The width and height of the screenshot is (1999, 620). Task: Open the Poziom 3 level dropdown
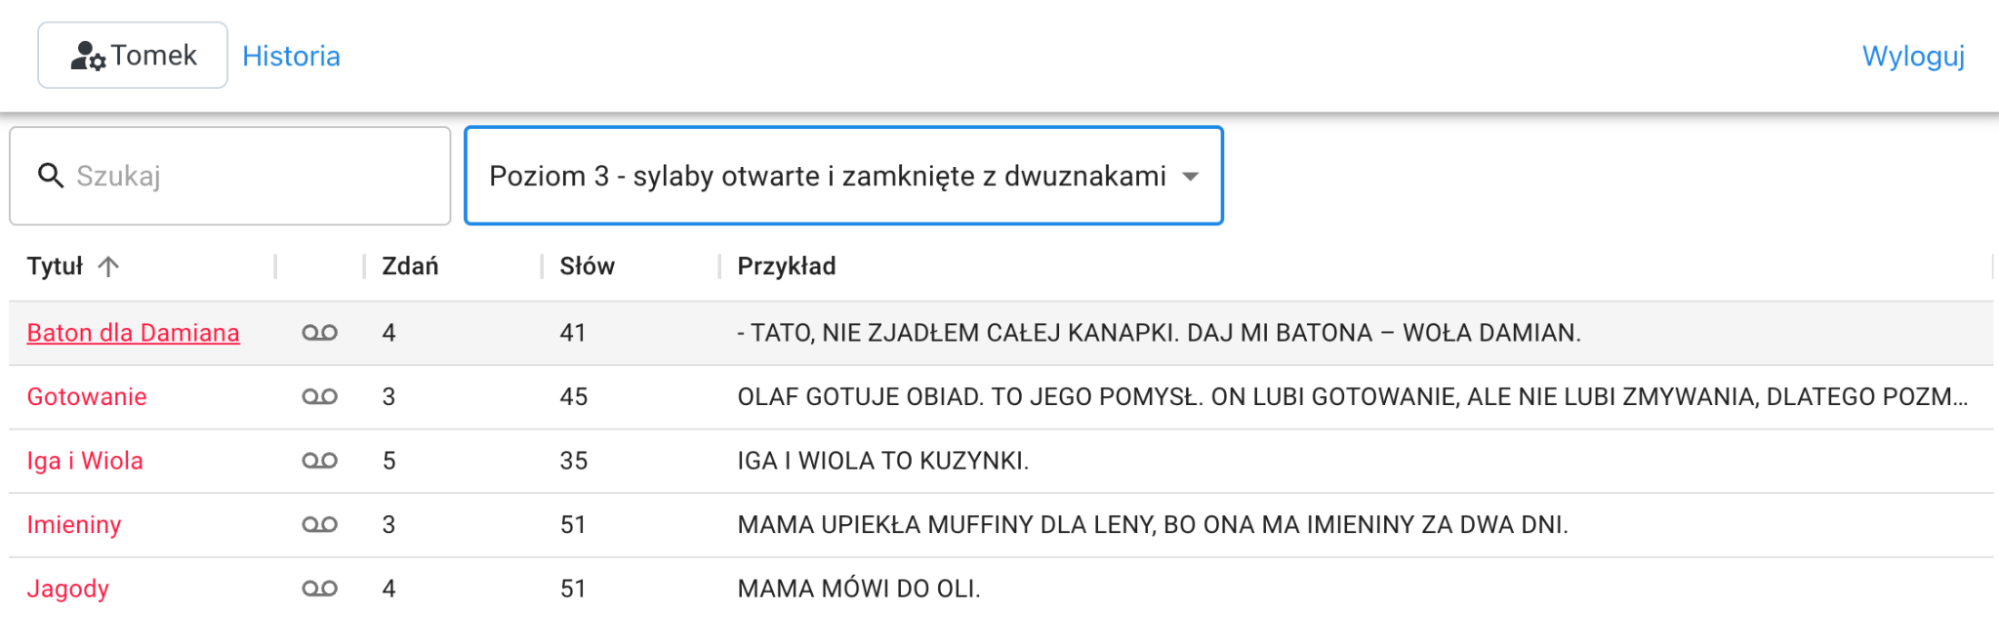828,176
